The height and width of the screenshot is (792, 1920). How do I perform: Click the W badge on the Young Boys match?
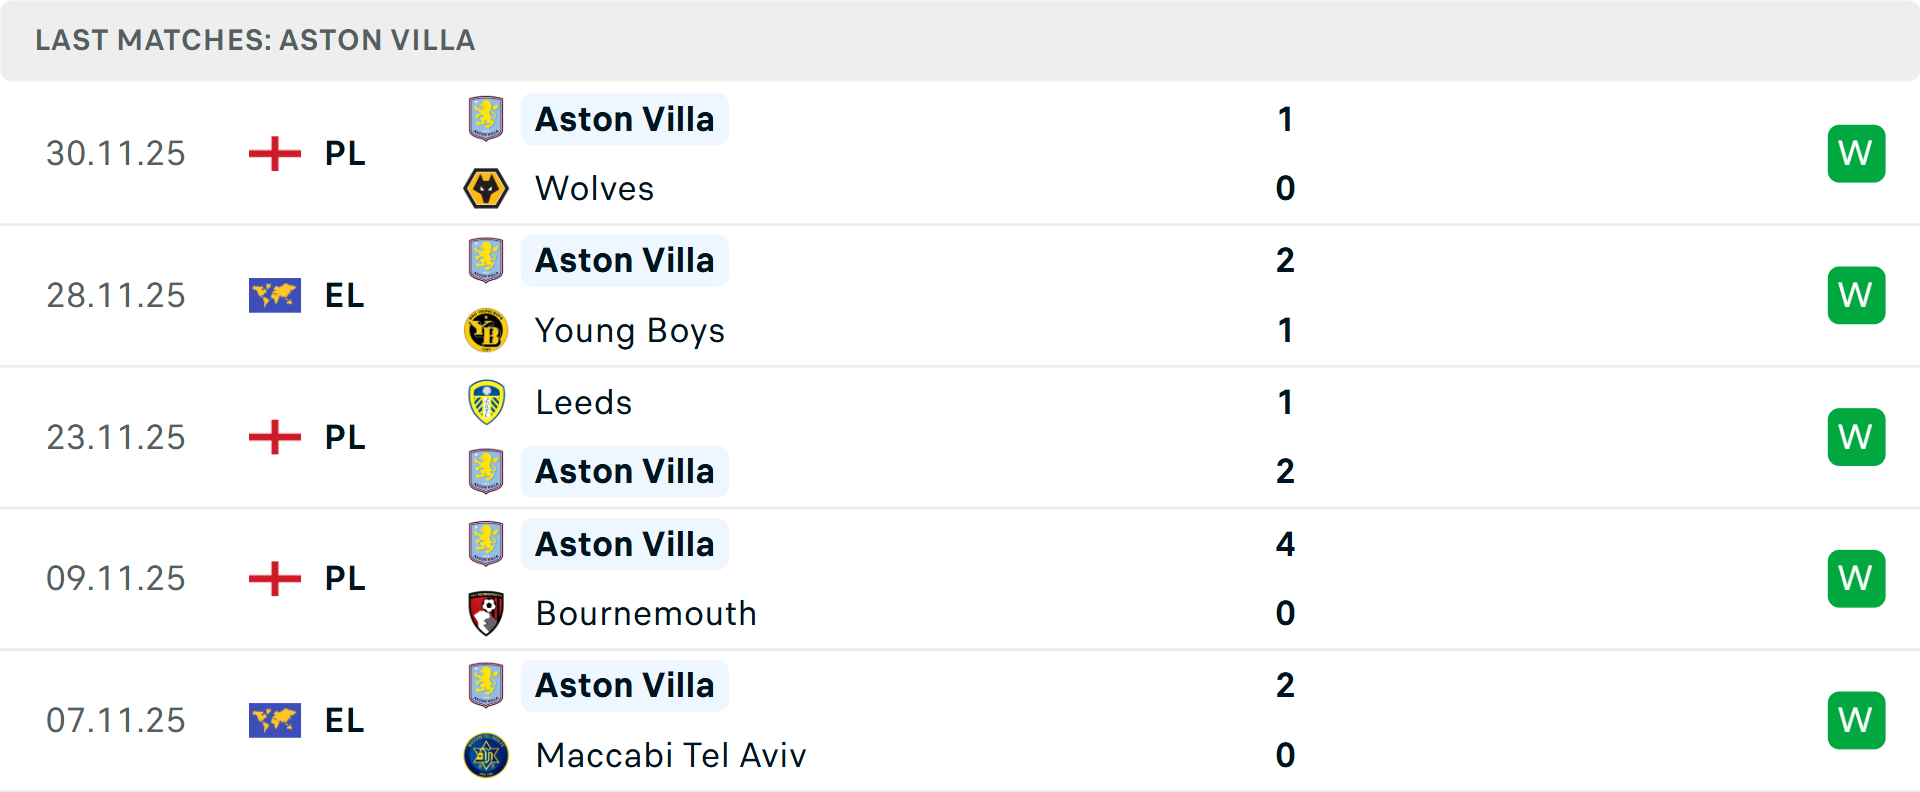tap(1856, 295)
